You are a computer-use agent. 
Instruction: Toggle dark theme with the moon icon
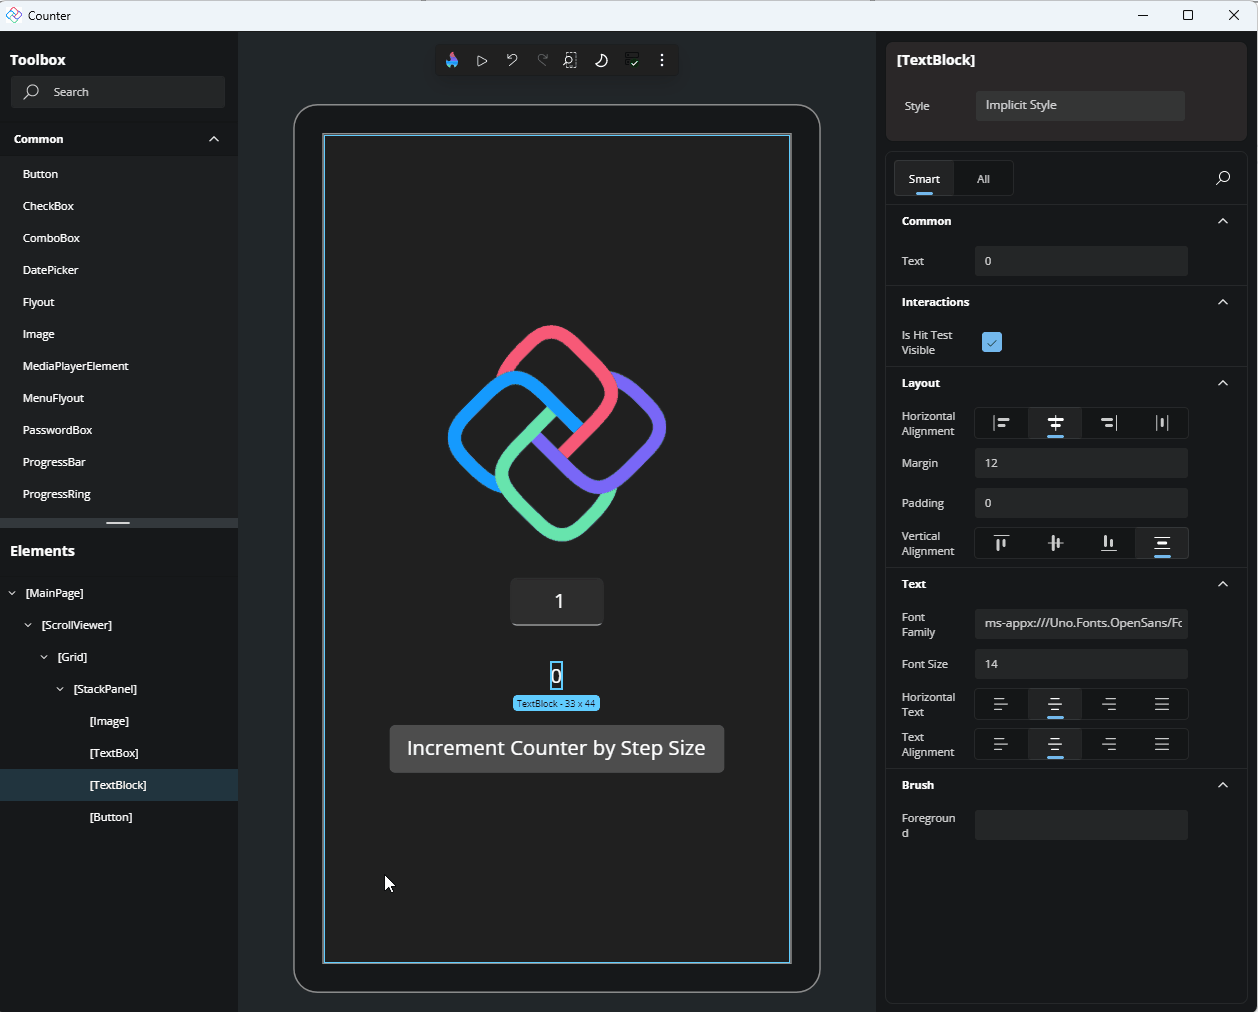[x=601, y=60]
